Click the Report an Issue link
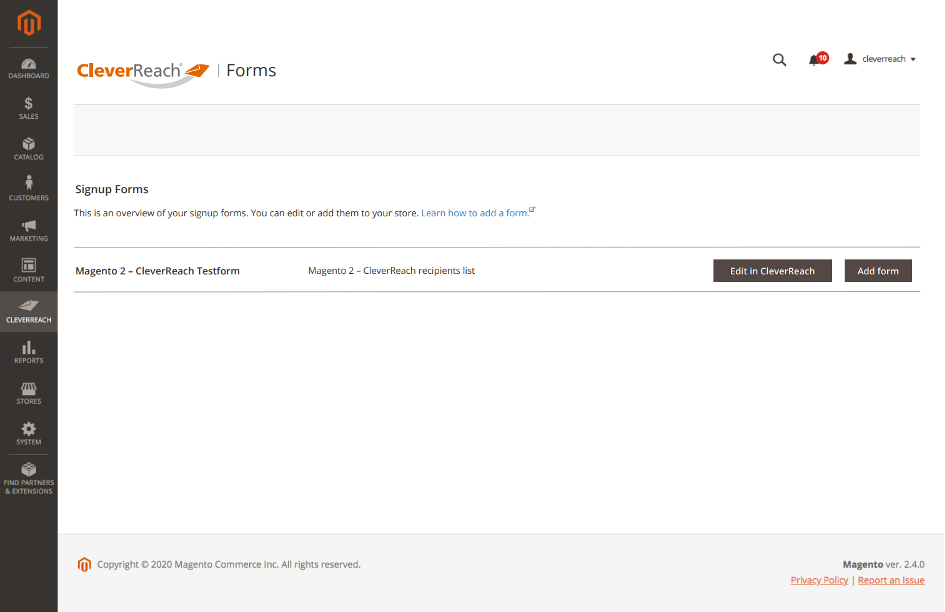This screenshot has height=612, width=945. coord(891,580)
